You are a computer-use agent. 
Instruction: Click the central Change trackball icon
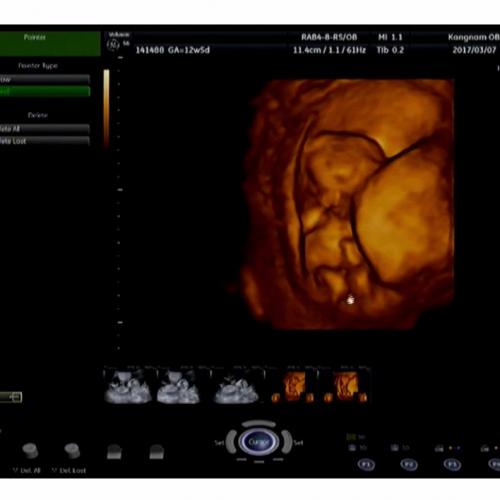coord(259,442)
